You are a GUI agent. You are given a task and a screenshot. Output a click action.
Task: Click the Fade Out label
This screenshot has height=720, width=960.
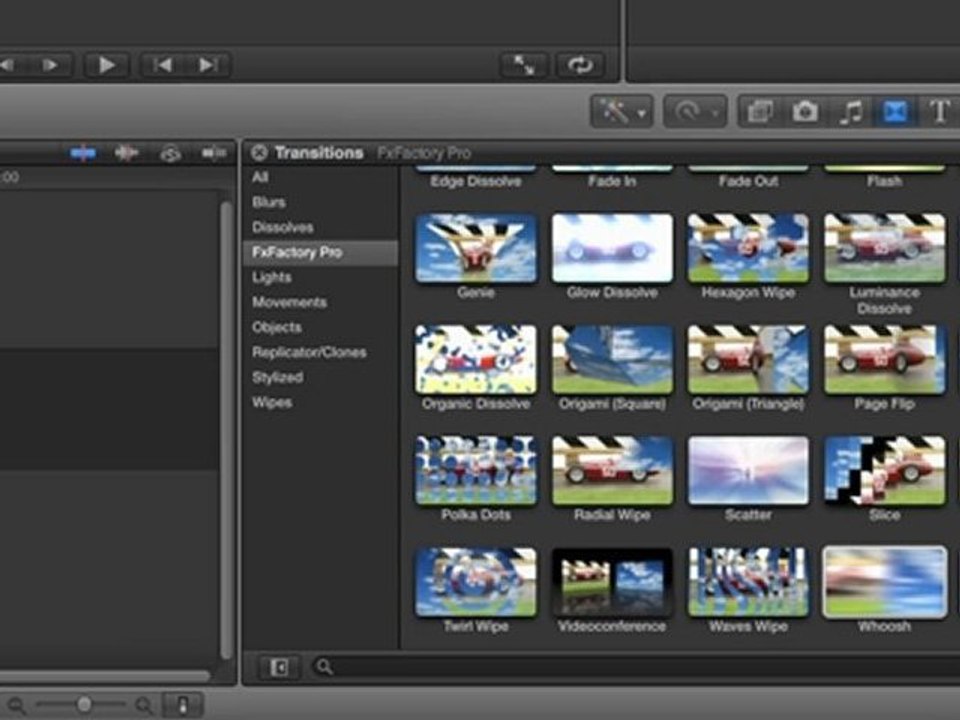coord(748,181)
